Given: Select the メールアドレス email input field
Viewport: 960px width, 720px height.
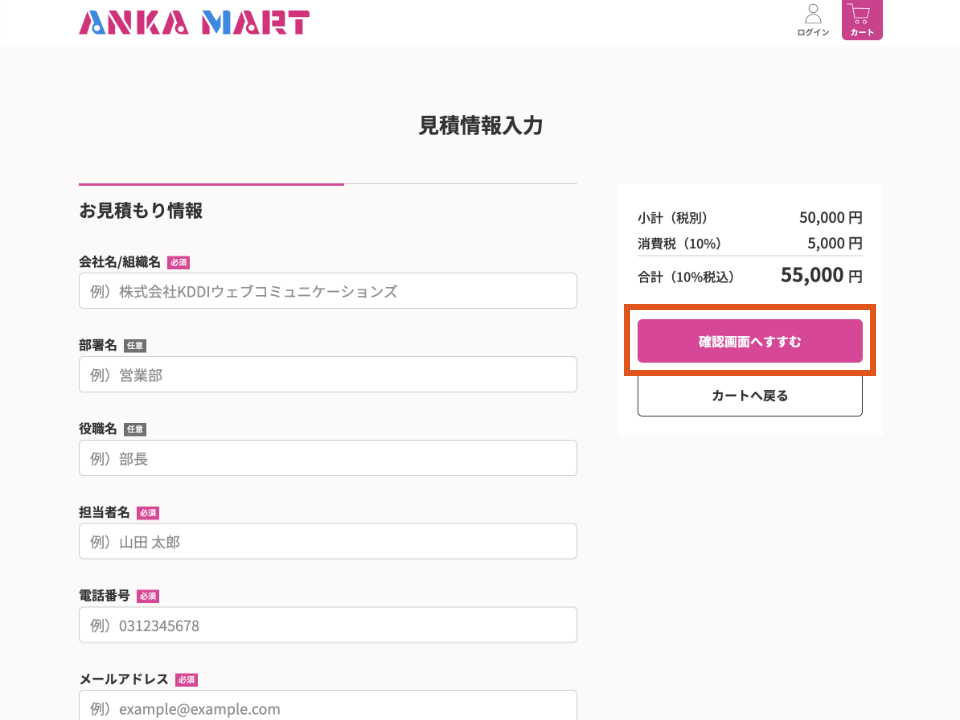Looking at the screenshot, I should [328, 706].
